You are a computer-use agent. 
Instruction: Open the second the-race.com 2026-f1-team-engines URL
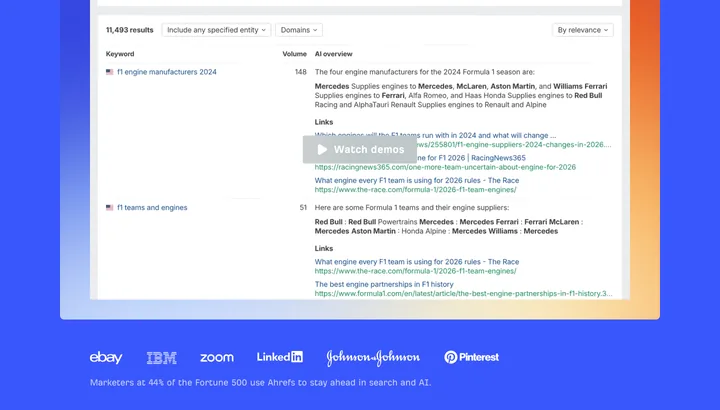click(415, 271)
